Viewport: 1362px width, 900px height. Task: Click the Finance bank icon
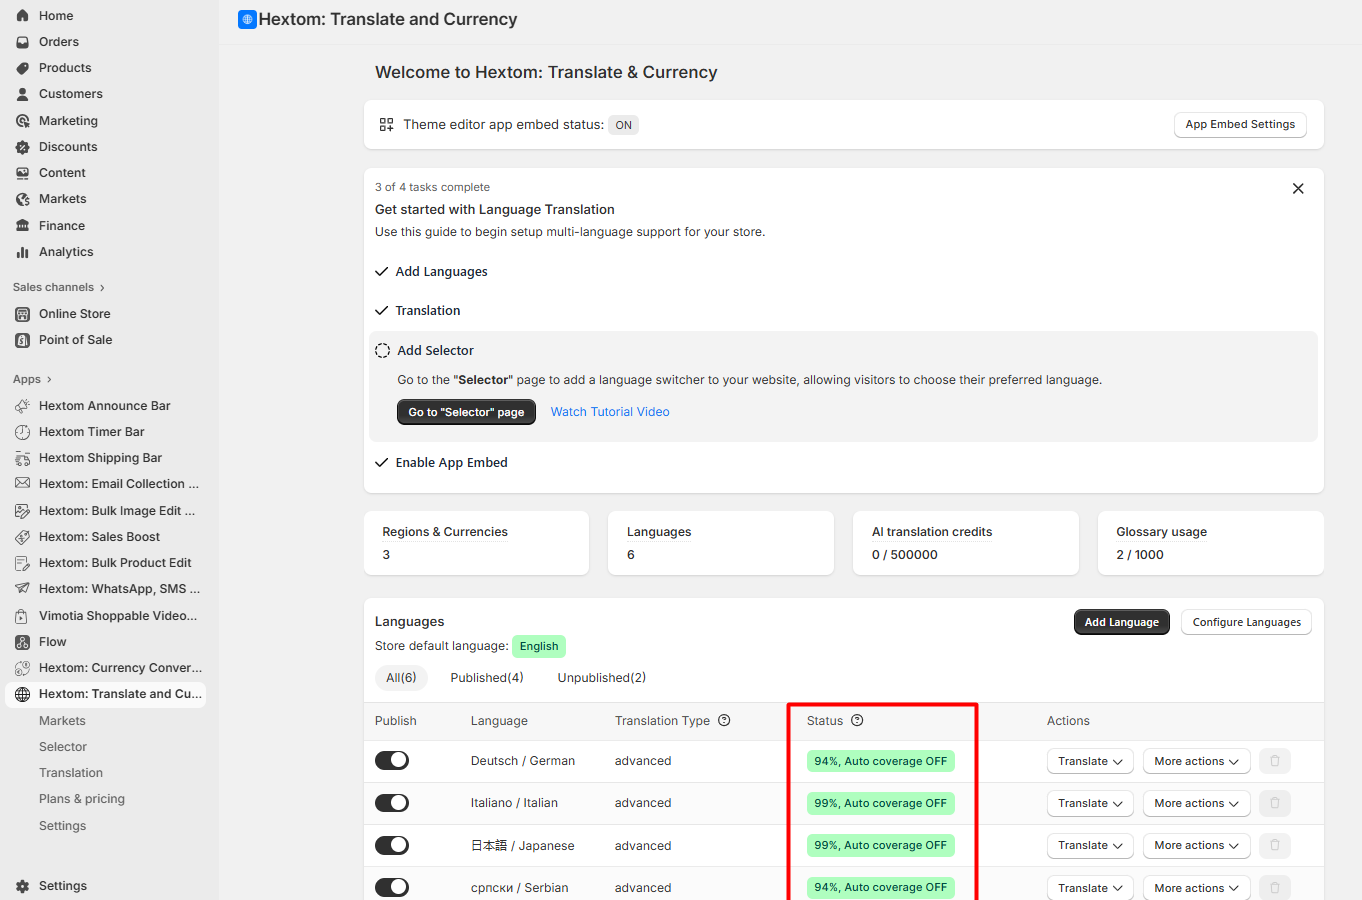22,226
